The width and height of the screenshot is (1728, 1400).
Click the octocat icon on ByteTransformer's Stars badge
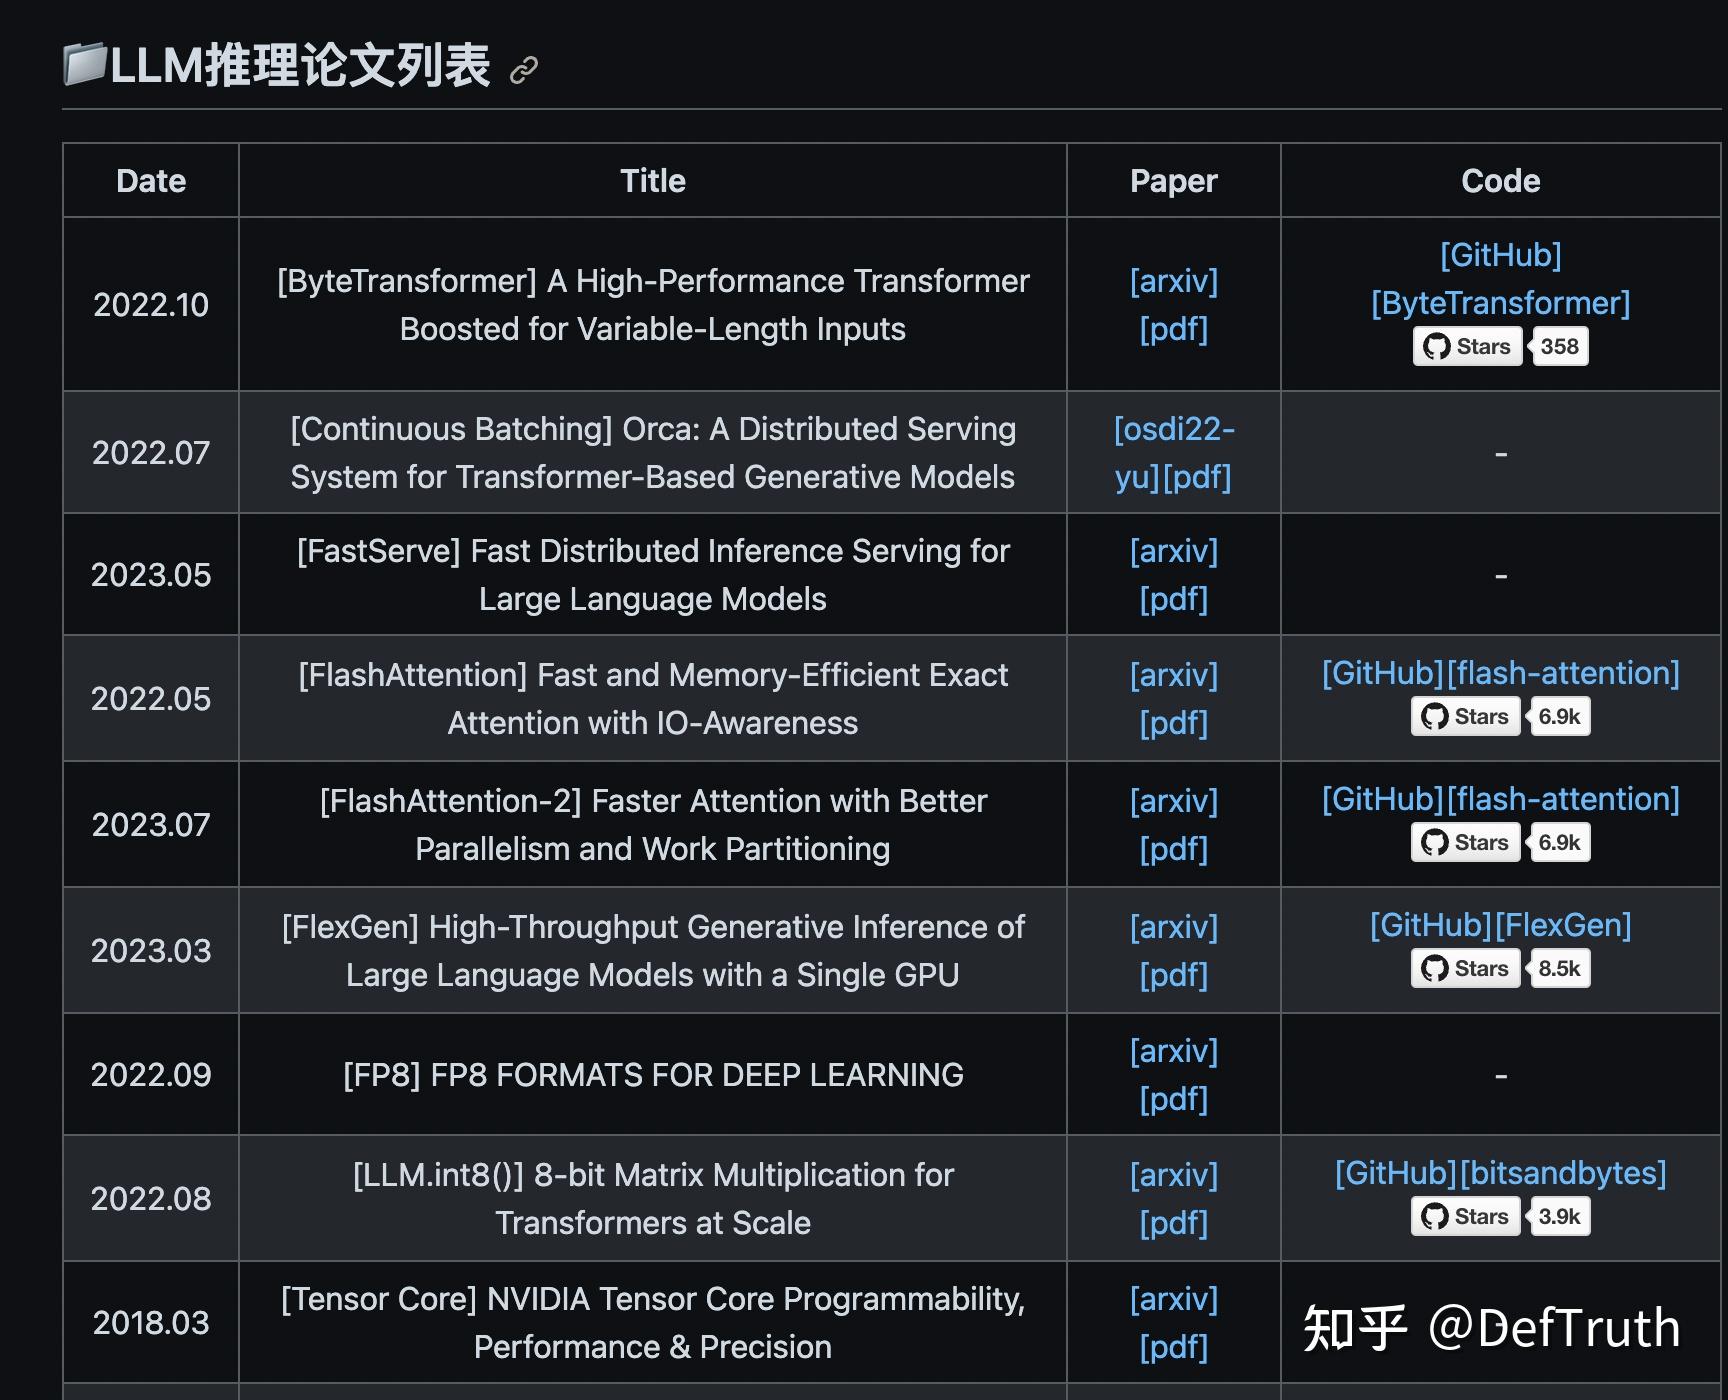tap(1437, 346)
